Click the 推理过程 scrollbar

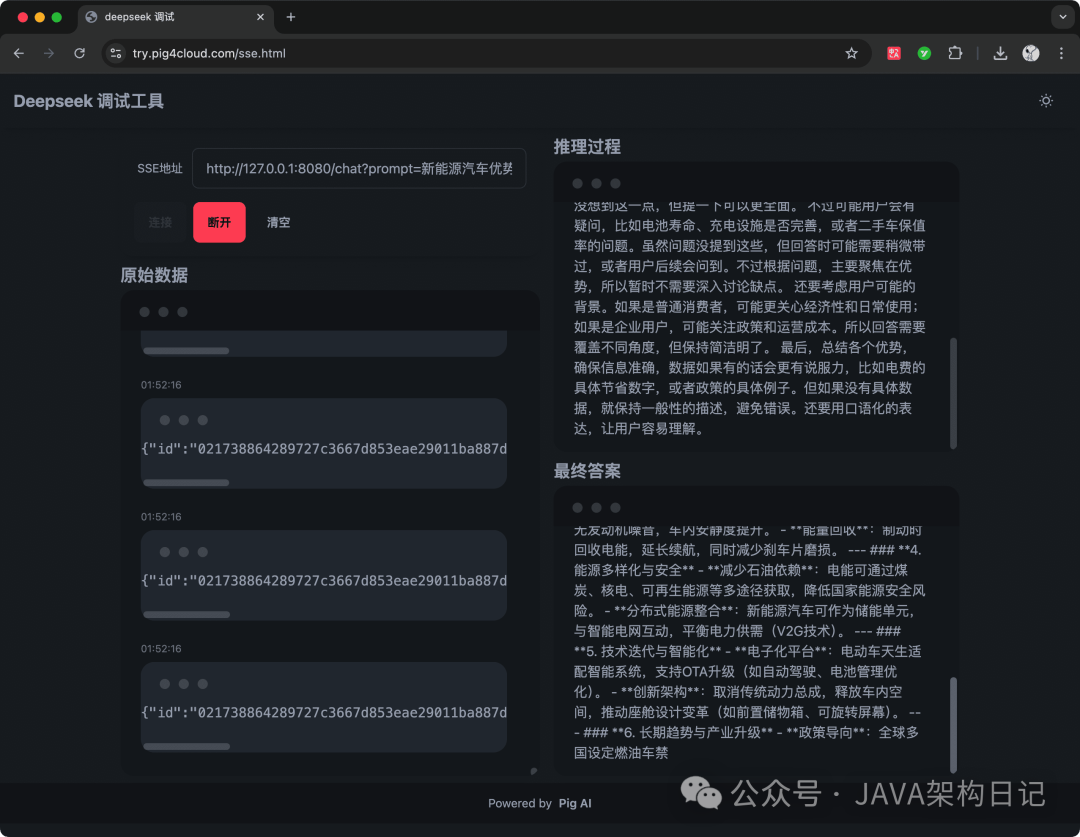(x=953, y=393)
